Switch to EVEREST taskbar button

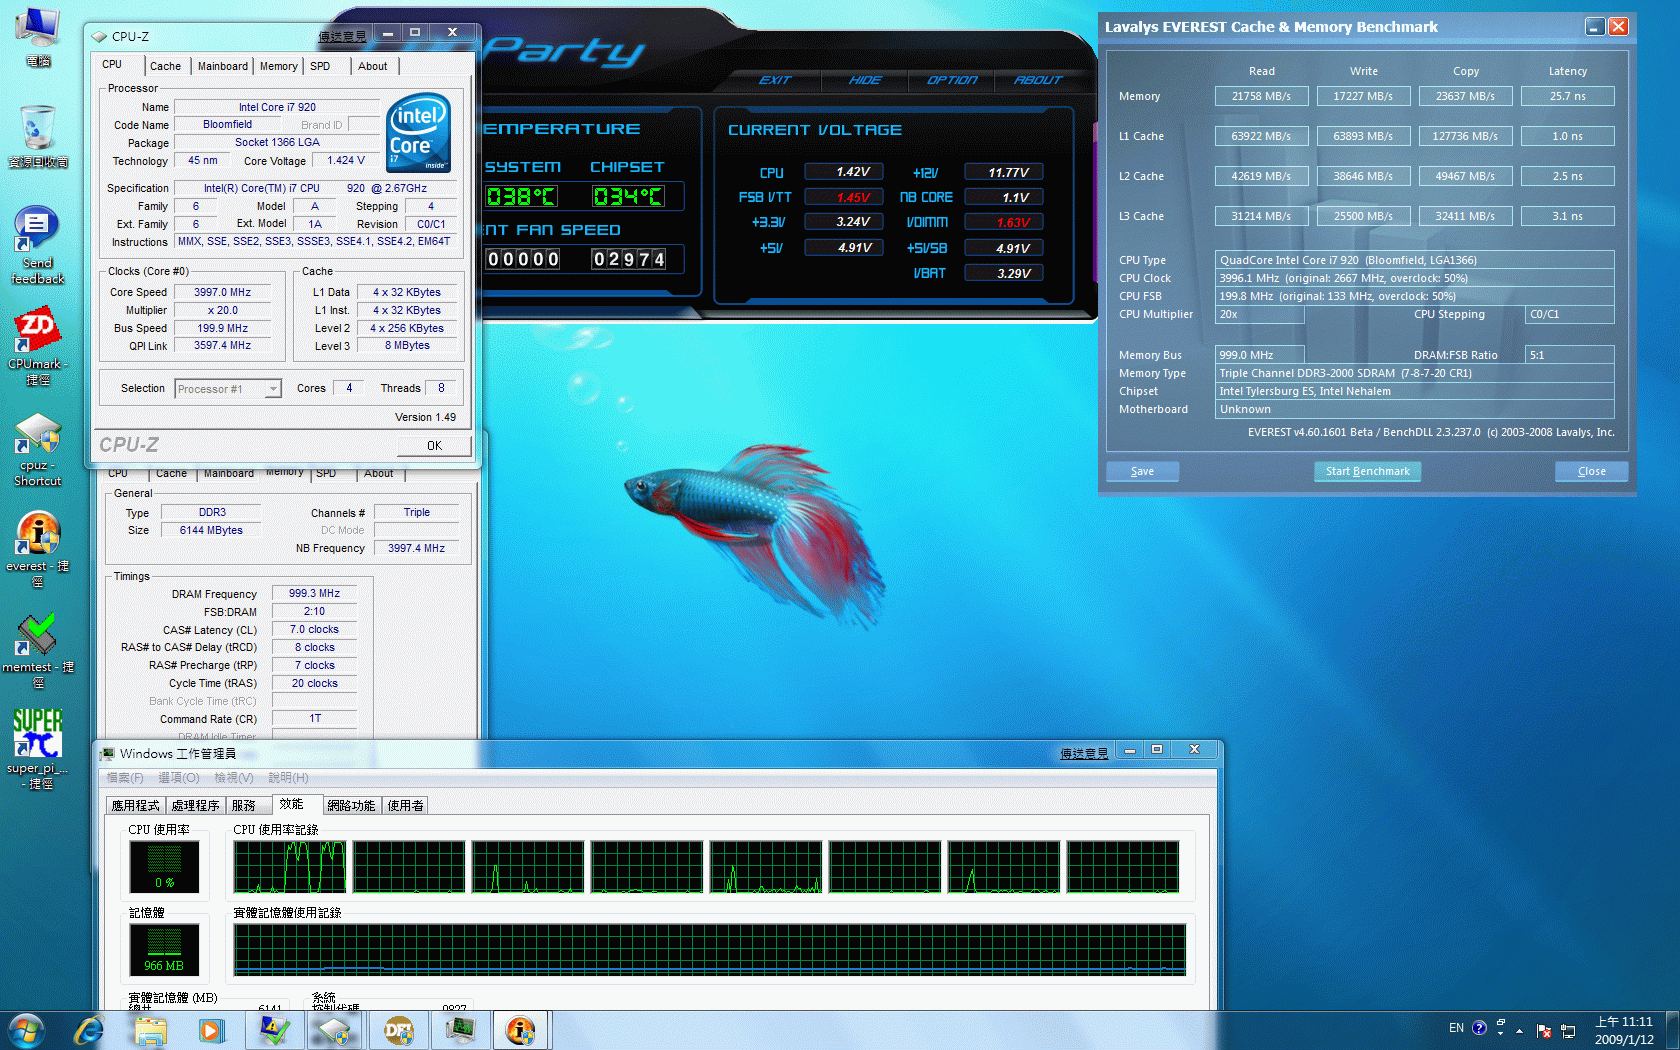coord(521,1030)
